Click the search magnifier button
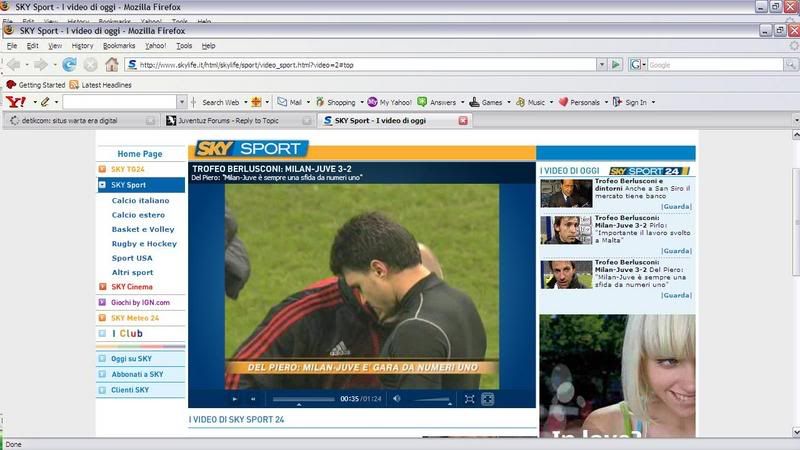 coord(790,65)
